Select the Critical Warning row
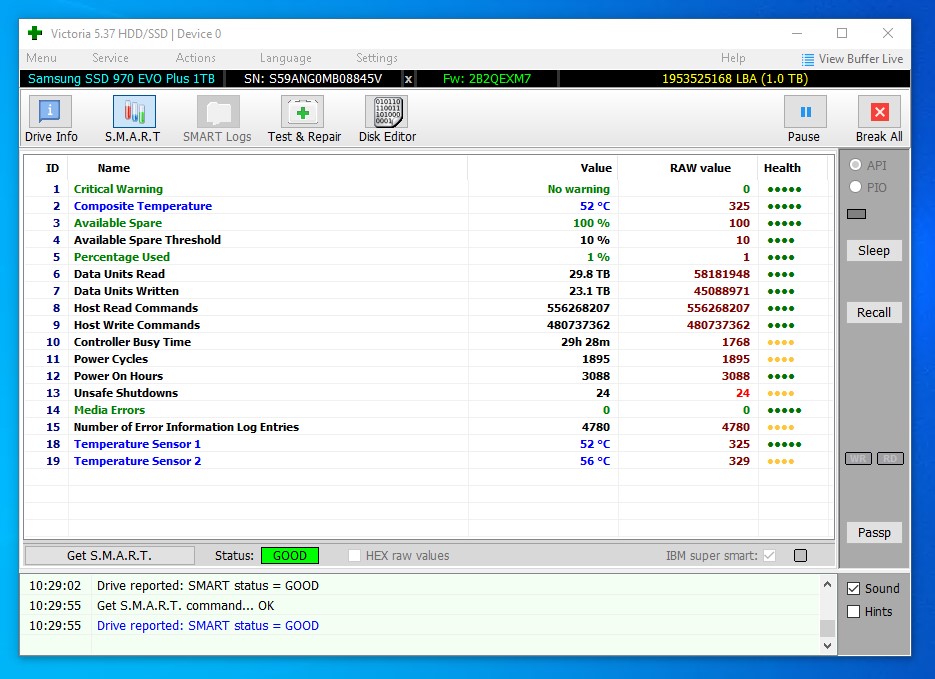The height and width of the screenshot is (679, 935). tap(428, 189)
